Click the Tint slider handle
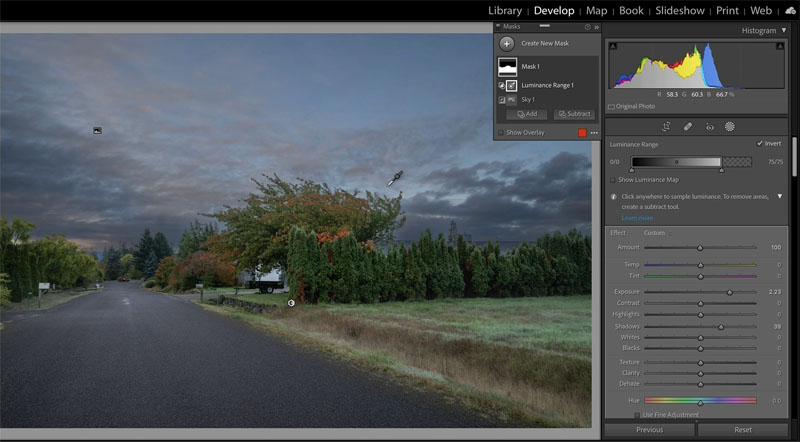The width and height of the screenshot is (800, 442). point(701,277)
